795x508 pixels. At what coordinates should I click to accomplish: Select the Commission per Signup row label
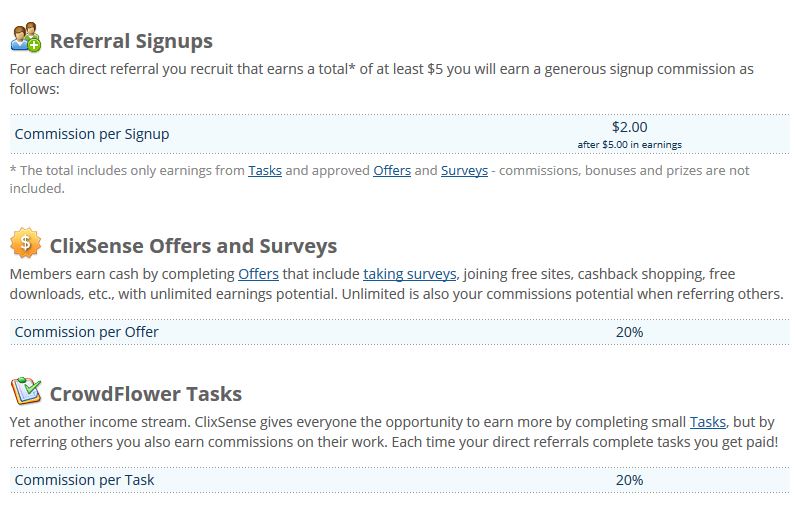(x=92, y=134)
